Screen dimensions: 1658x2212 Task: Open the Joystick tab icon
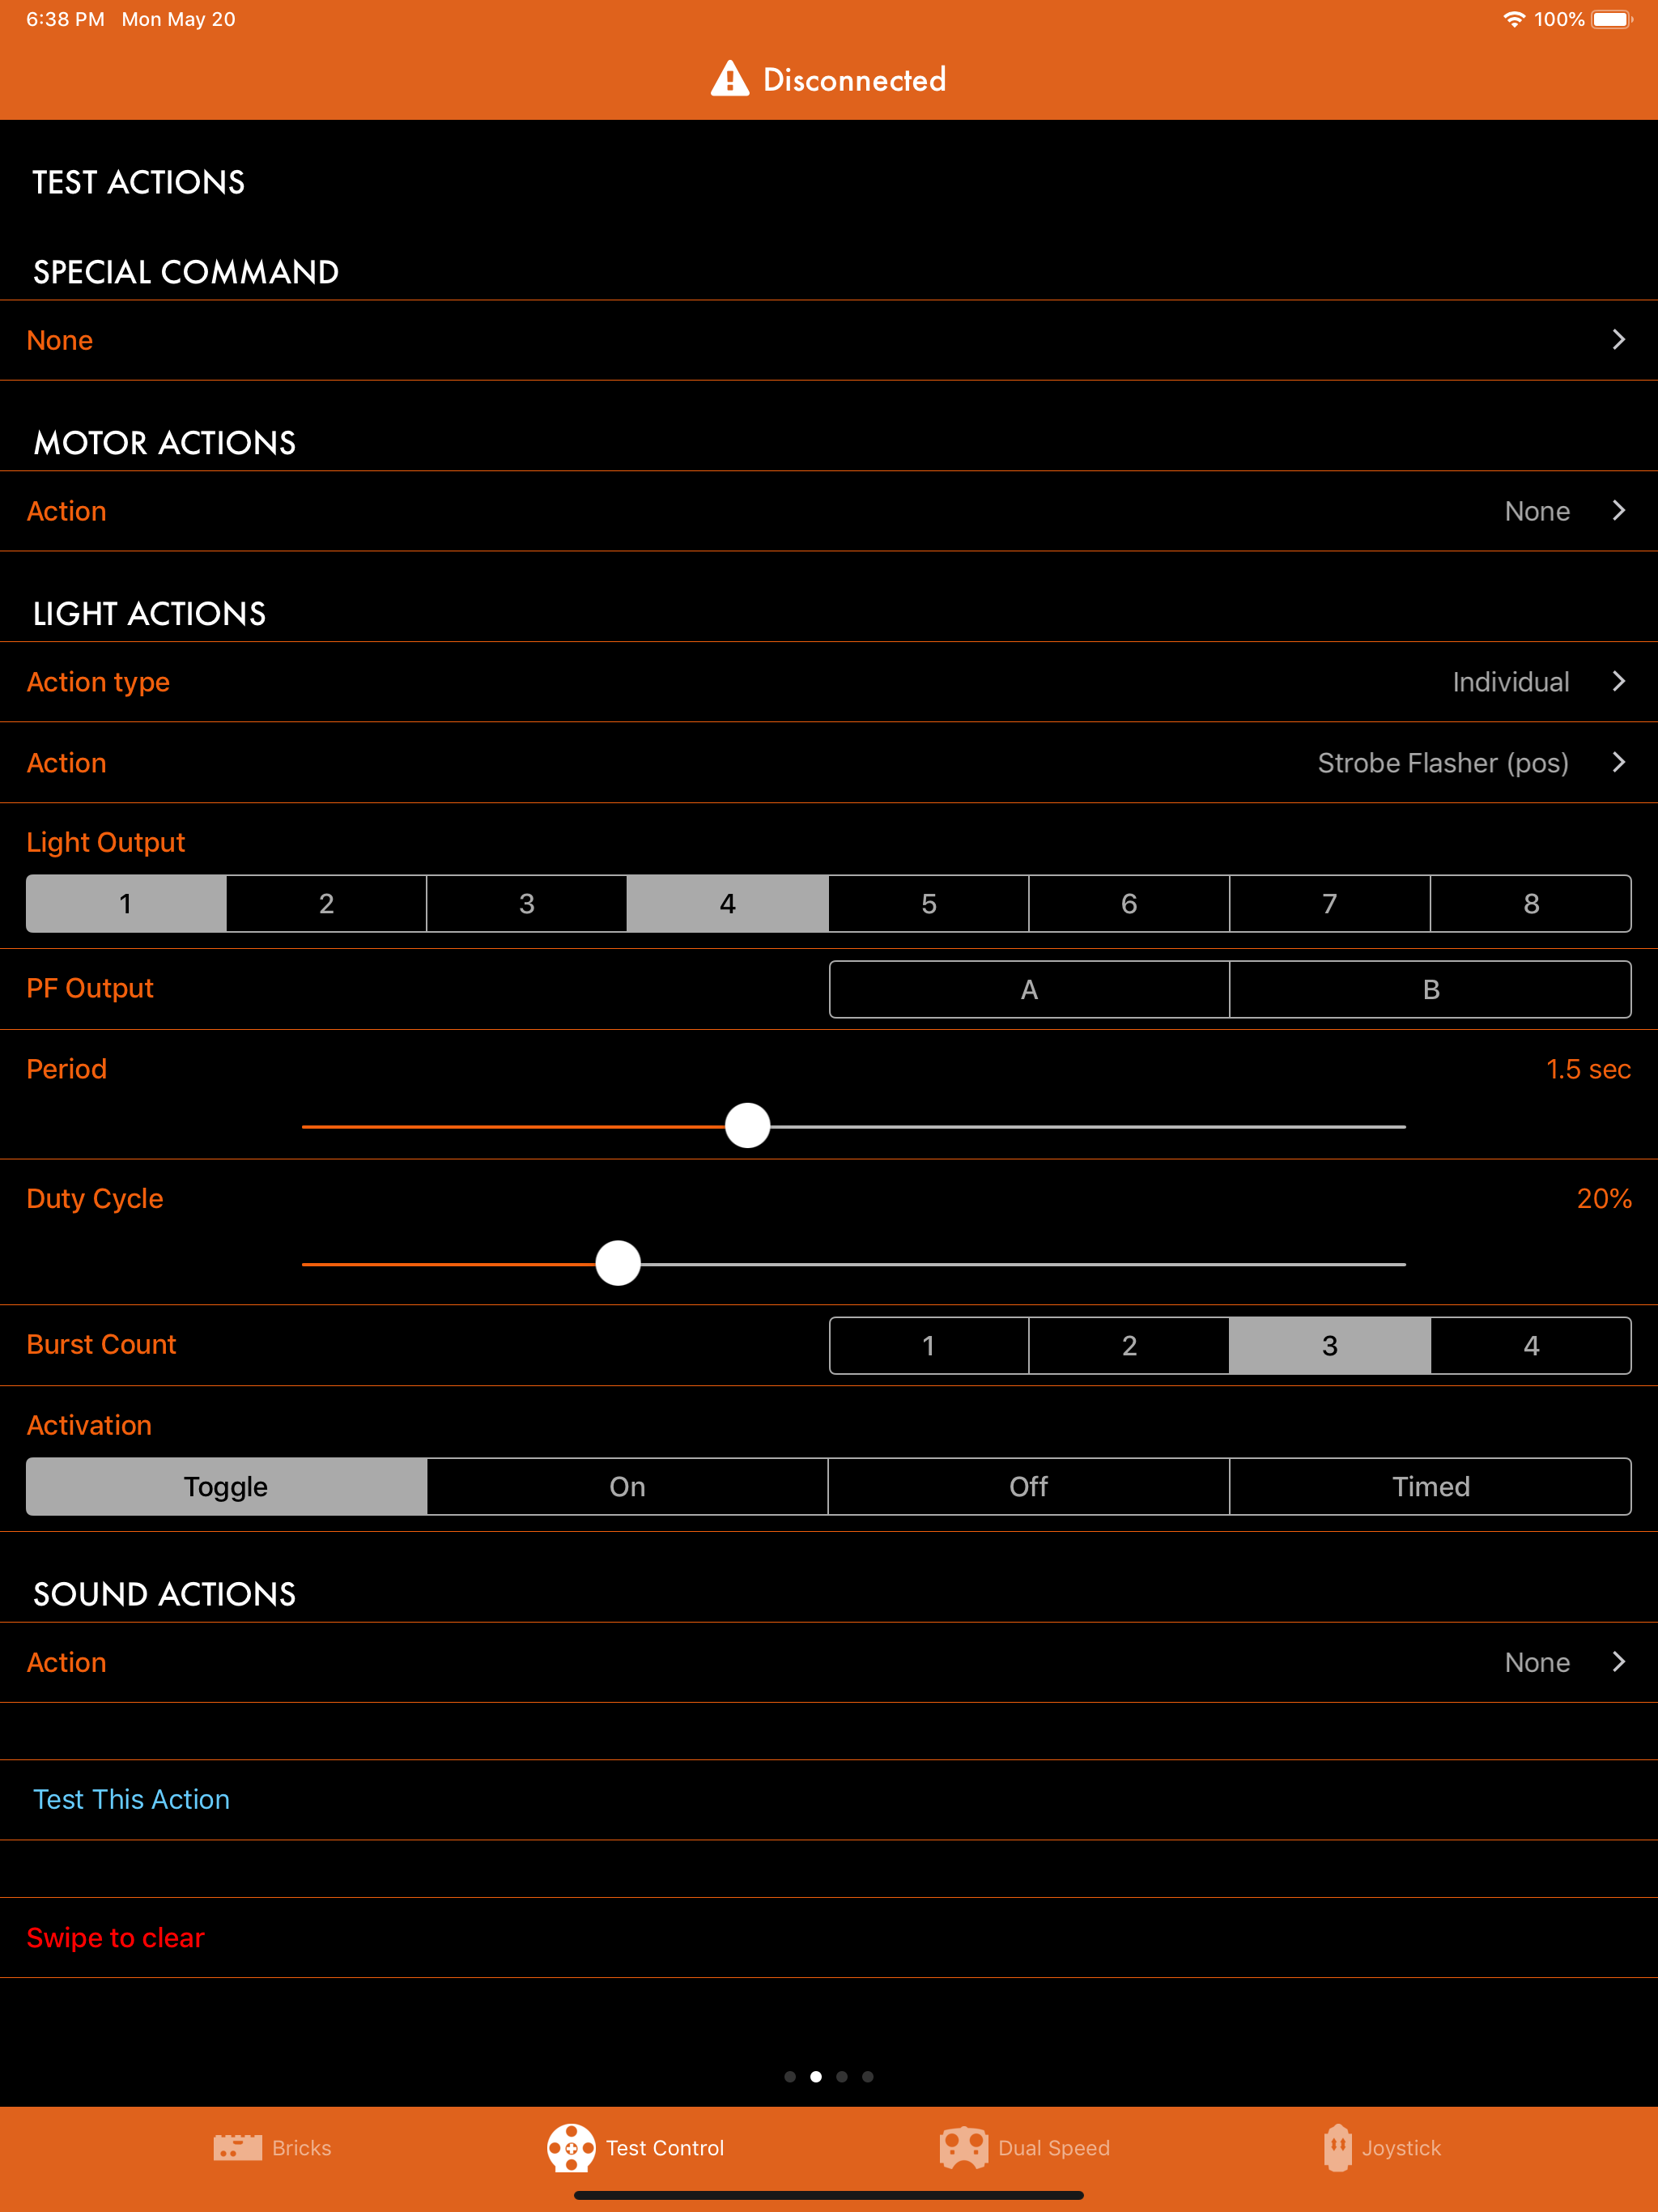coord(1337,2148)
